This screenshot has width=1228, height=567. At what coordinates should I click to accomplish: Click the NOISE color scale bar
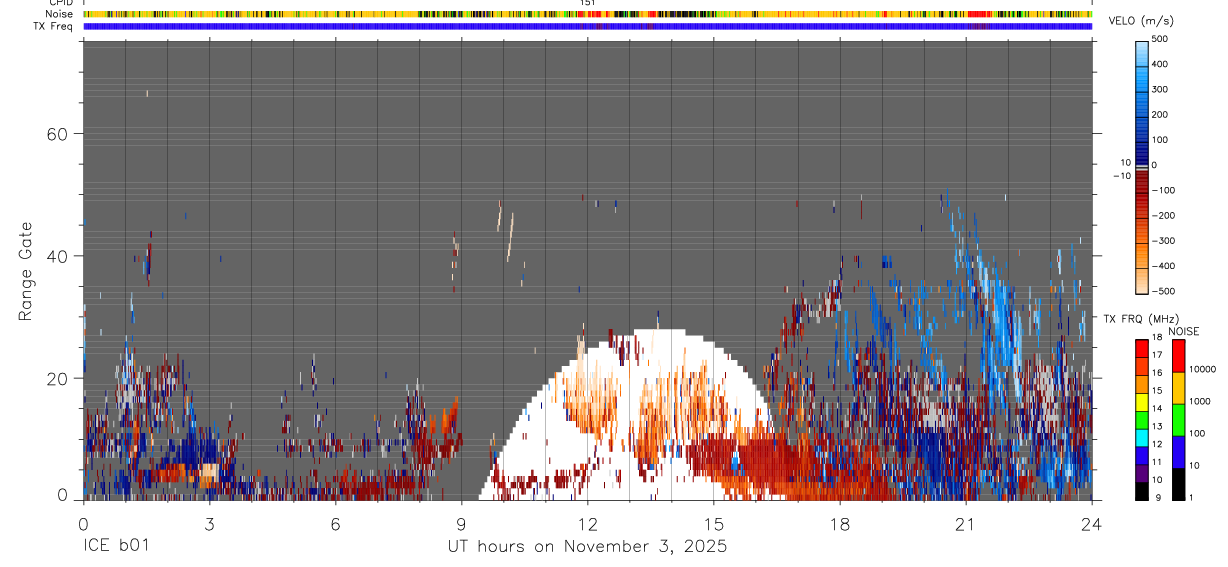1179,420
